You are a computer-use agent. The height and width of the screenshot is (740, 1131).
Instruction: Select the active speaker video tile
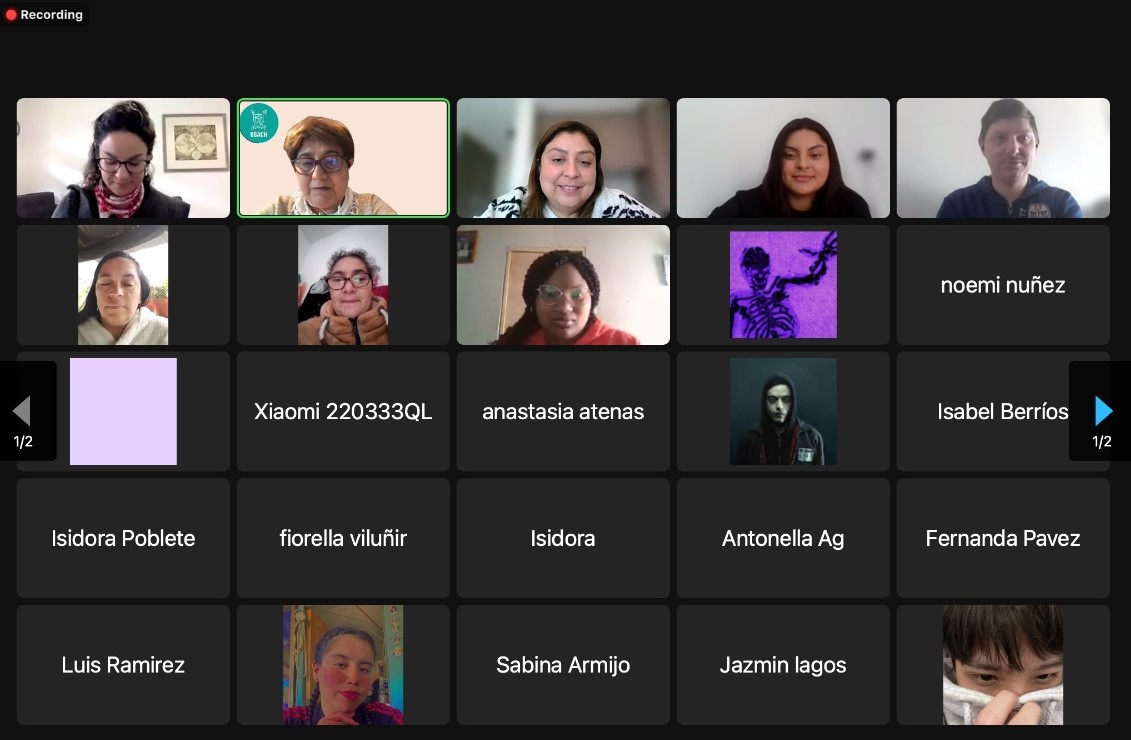click(343, 158)
